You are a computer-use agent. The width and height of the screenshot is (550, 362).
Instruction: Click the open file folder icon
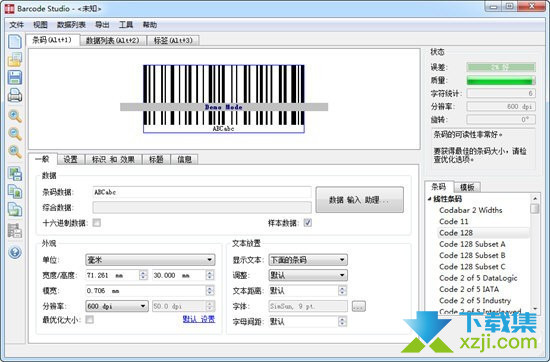(x=15, y=59)
